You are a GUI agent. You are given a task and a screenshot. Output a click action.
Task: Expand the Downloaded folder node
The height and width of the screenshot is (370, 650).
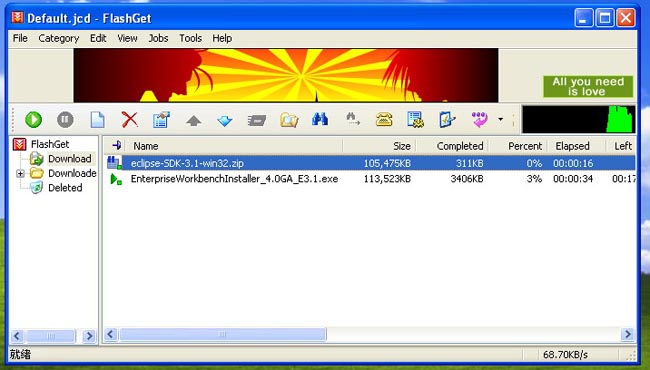[x=20, y=174]
